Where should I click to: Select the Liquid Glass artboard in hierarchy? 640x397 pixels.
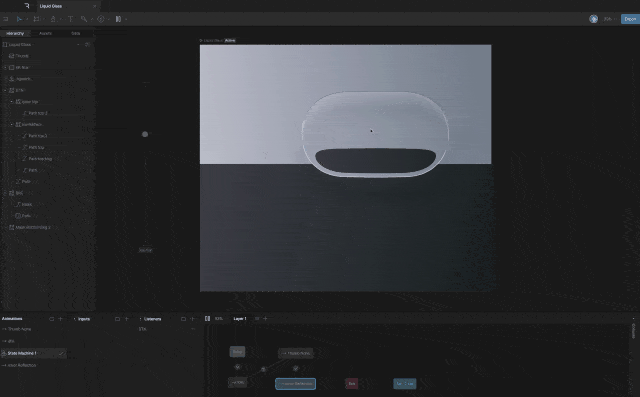[20, 44]
